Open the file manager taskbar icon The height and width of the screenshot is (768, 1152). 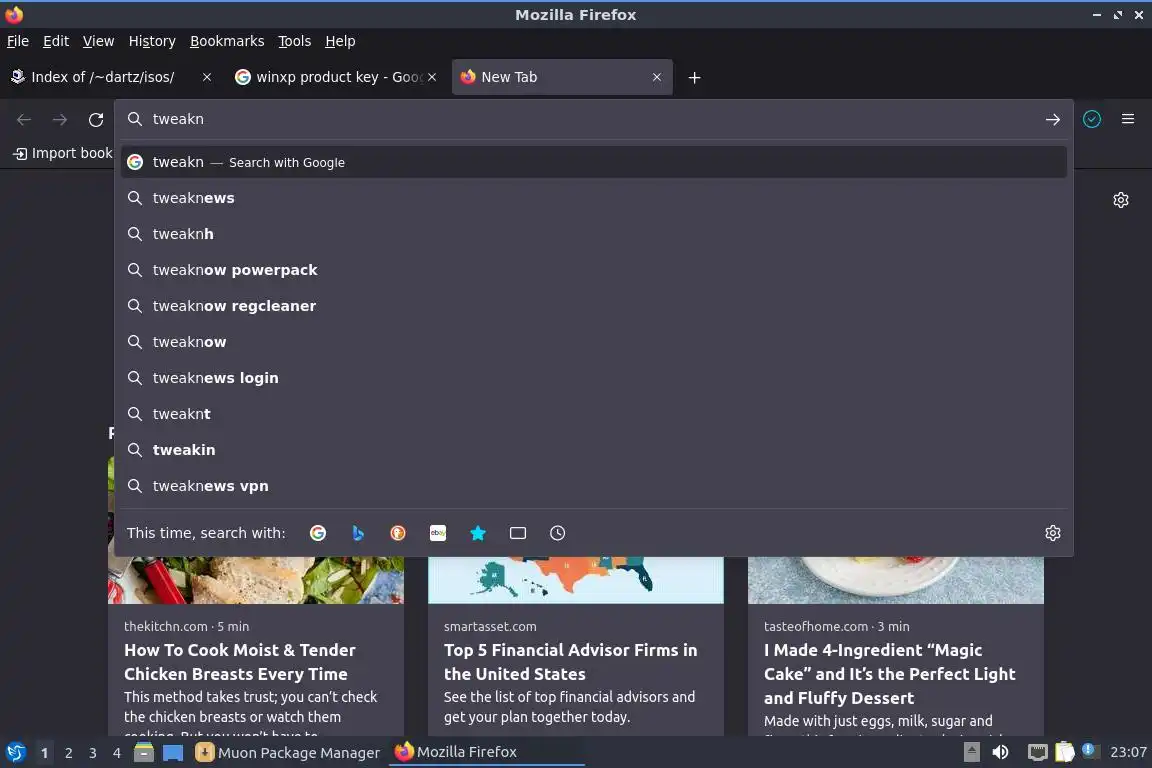[144, 753]
